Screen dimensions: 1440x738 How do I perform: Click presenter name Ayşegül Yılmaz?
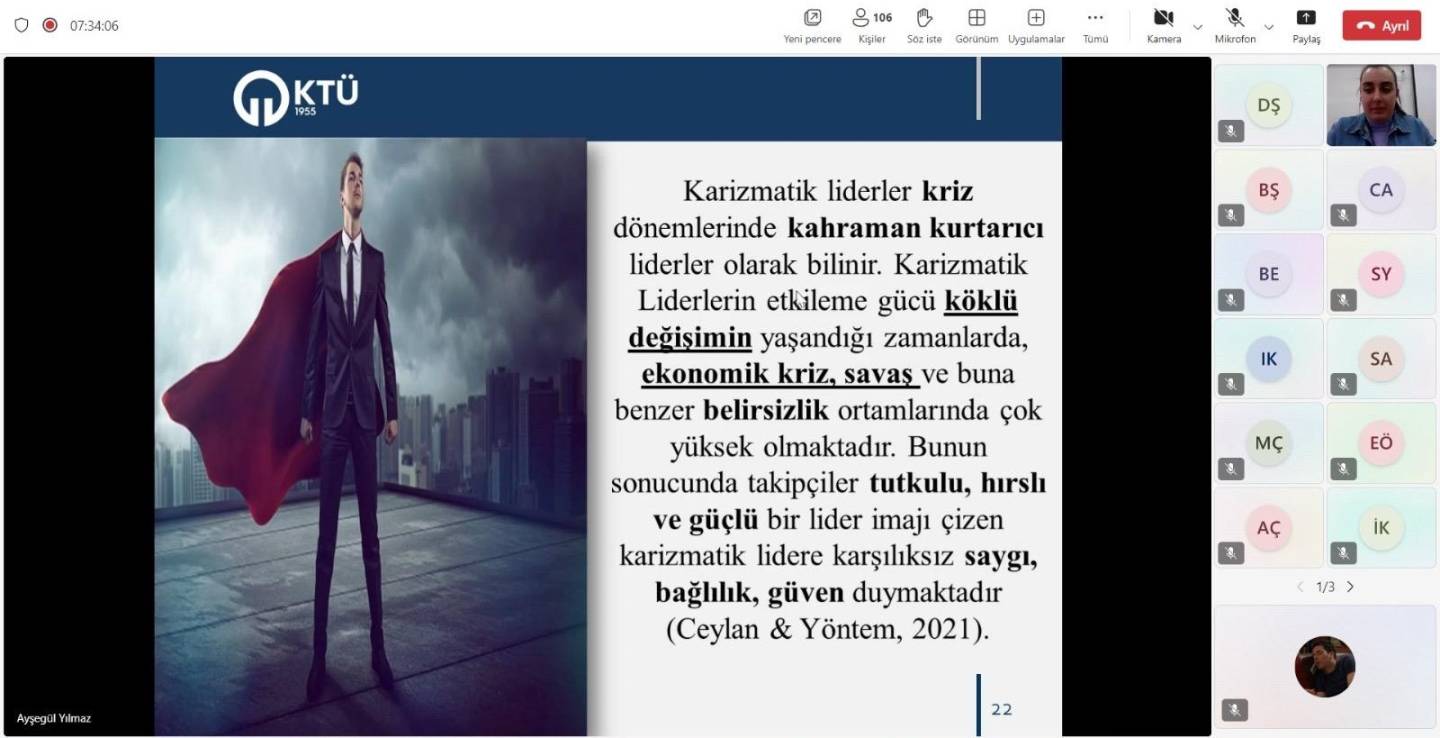click(53, 718)
